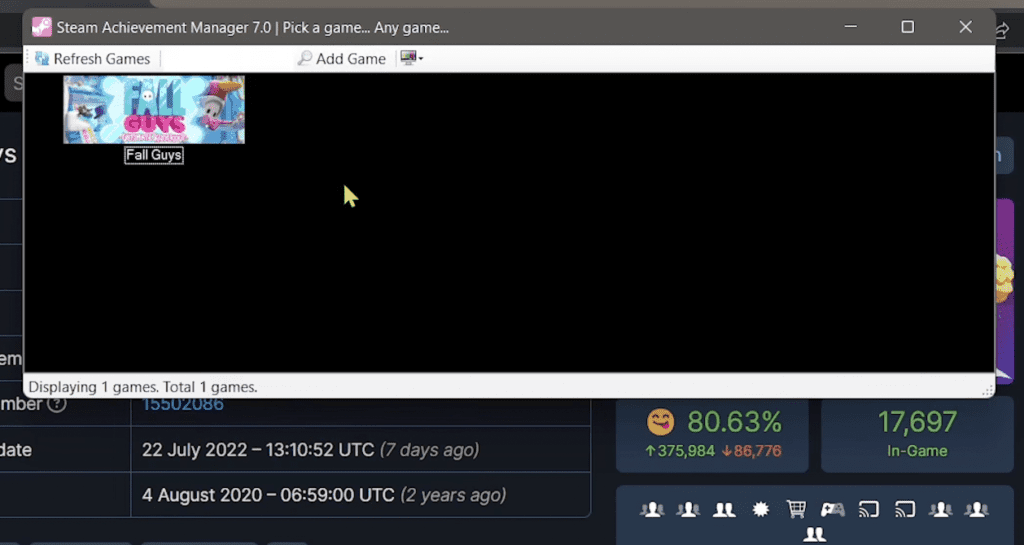Maximize the Steam Achievement Manager window

pos(907,27)
